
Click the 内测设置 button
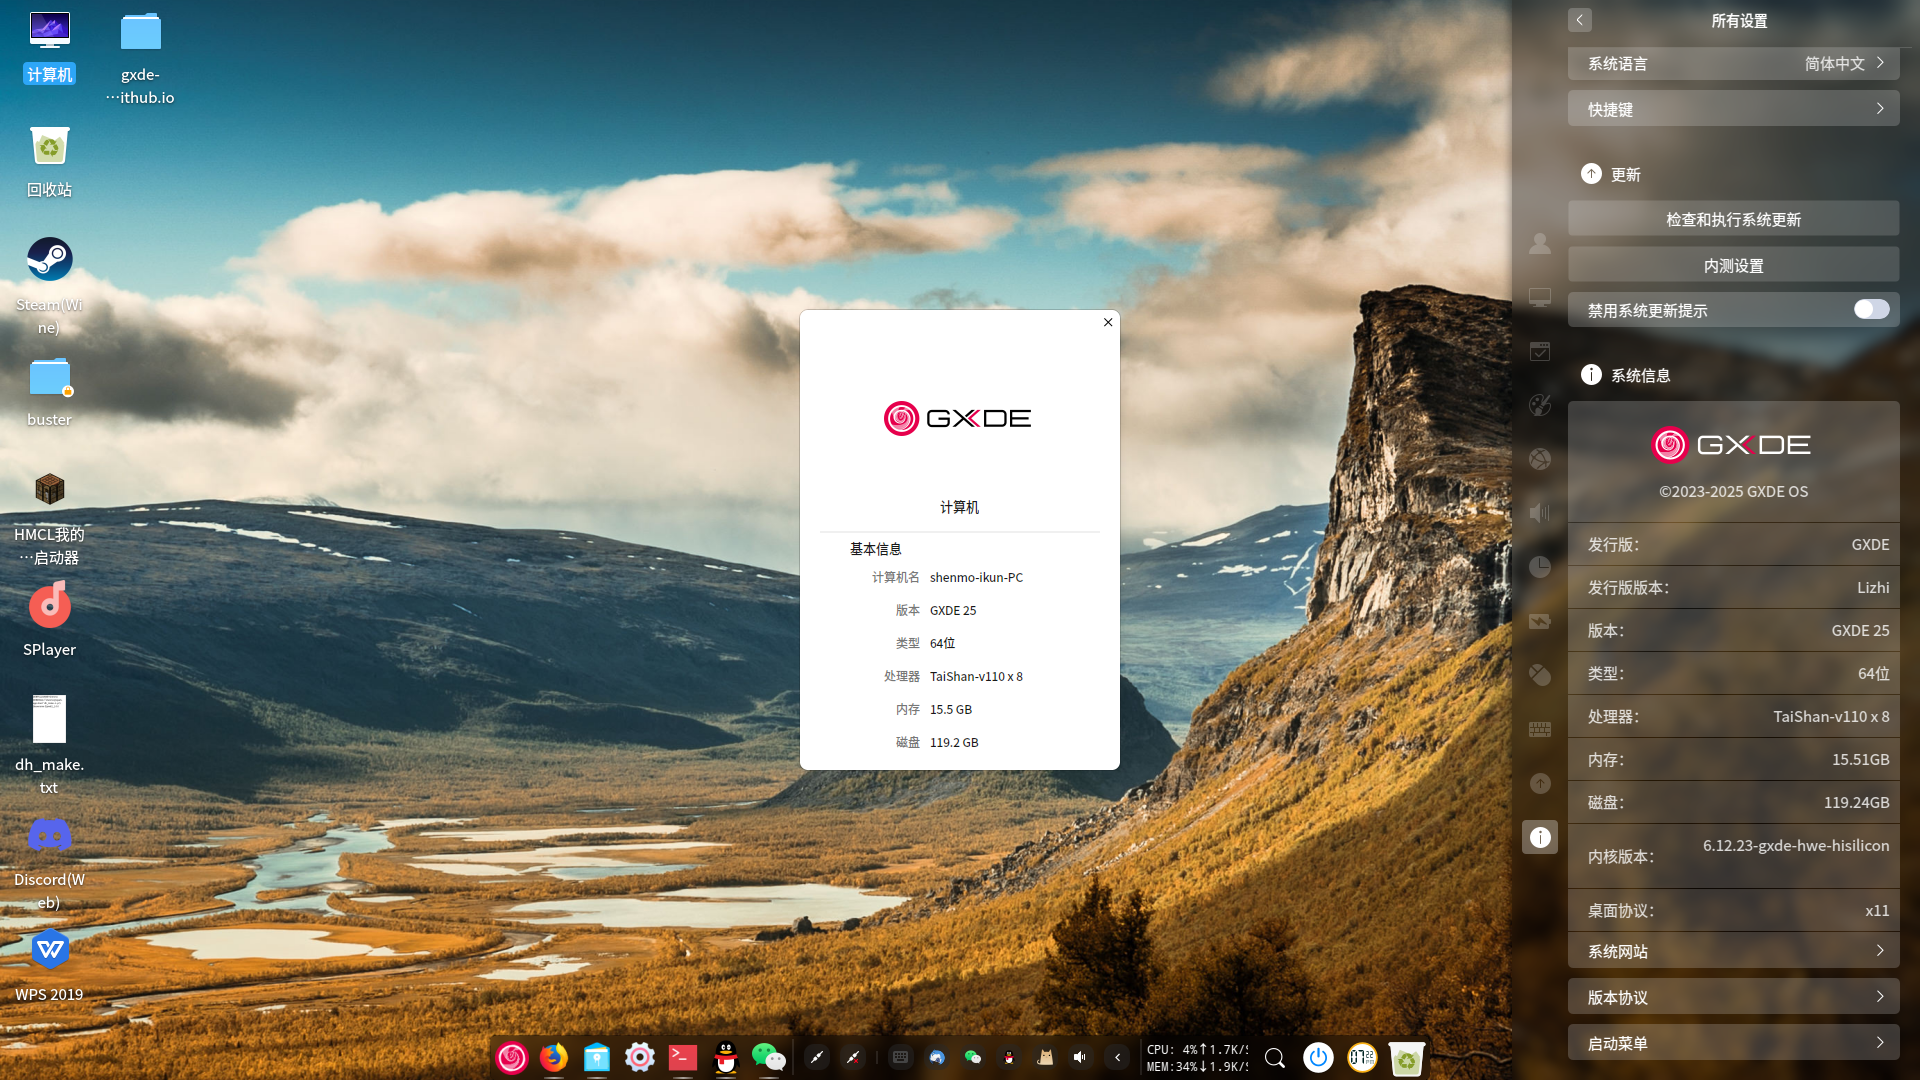click(x=1734, y=265)
